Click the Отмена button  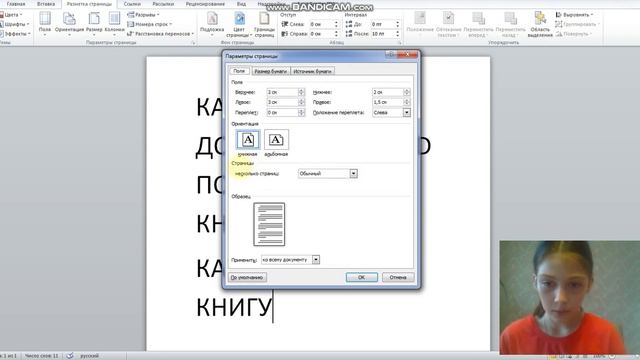click(398, 277)
